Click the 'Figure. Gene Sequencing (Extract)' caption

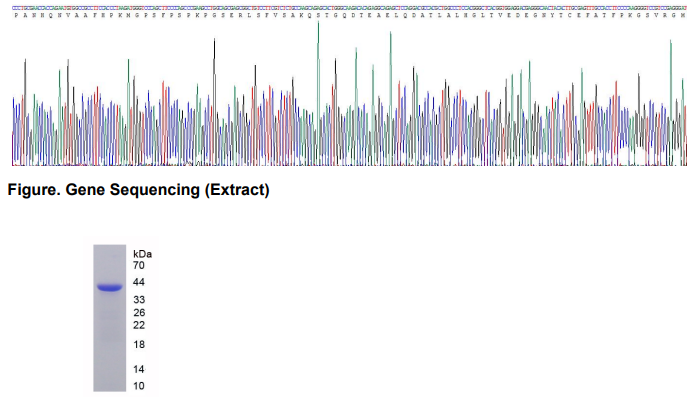point(138,190)
